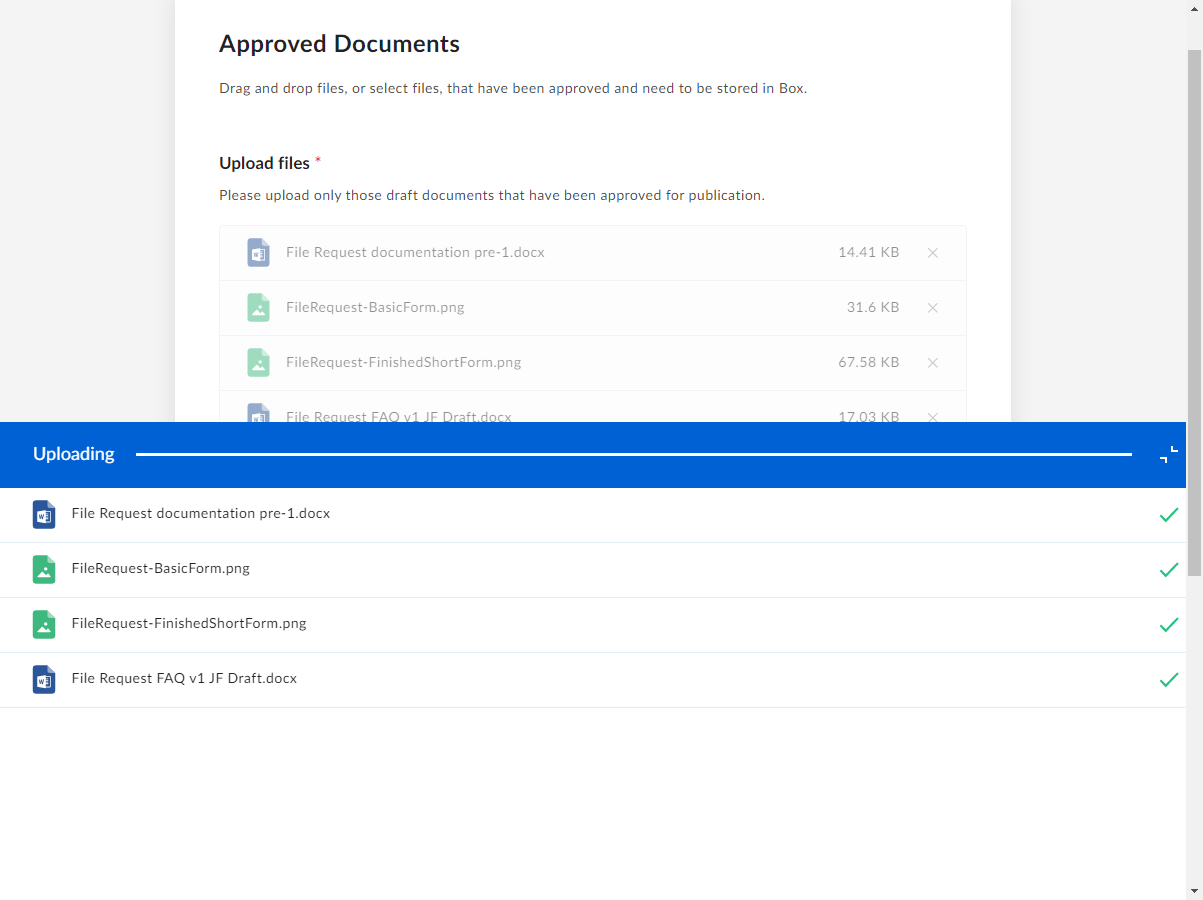
Task: Click the image file icon next to FileRequest-BasicForm.png
Action: point(258,307)
